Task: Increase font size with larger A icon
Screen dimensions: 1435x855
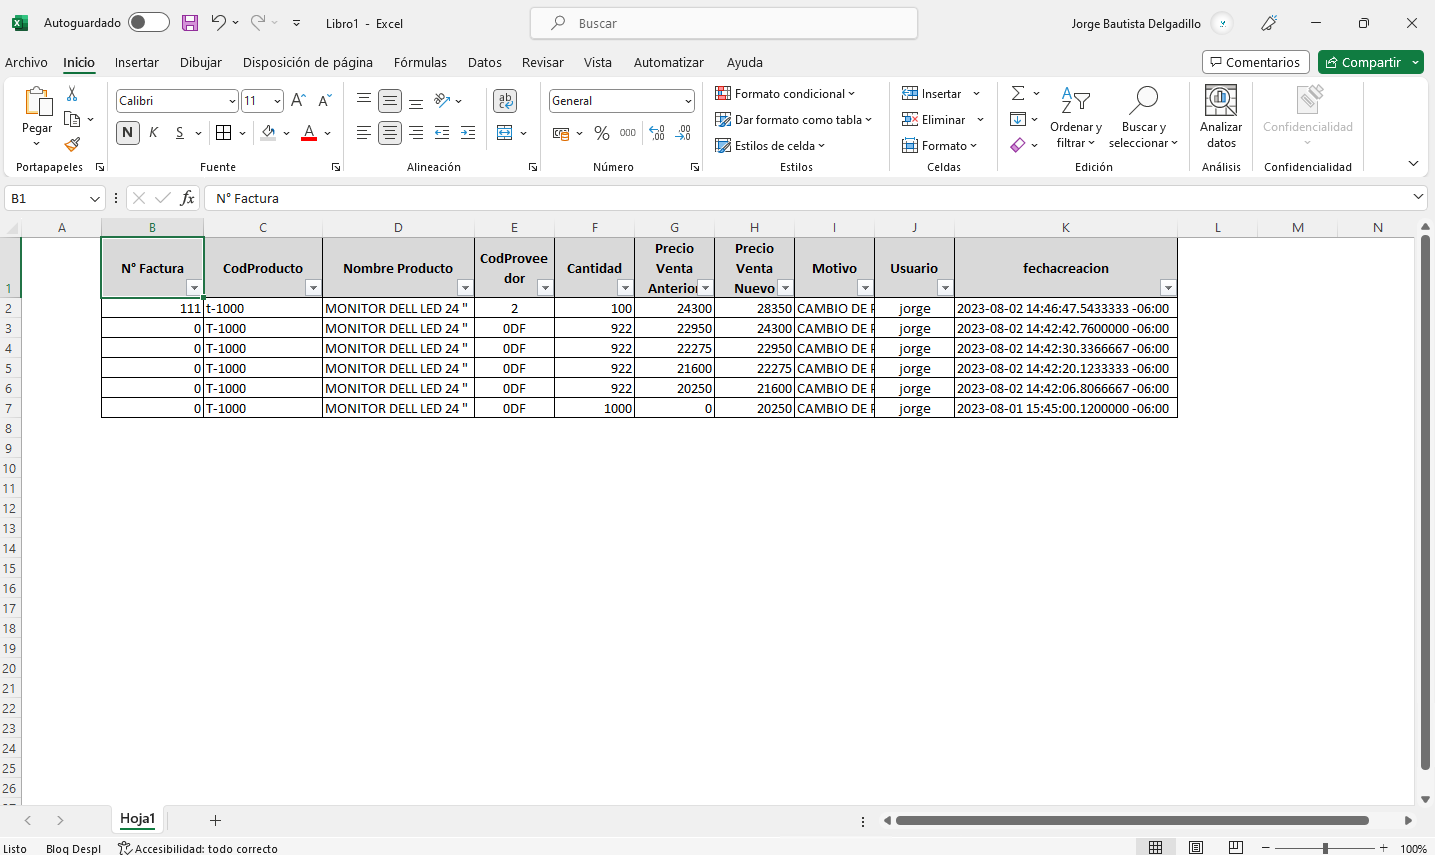Action: click(x=298, y=101)
